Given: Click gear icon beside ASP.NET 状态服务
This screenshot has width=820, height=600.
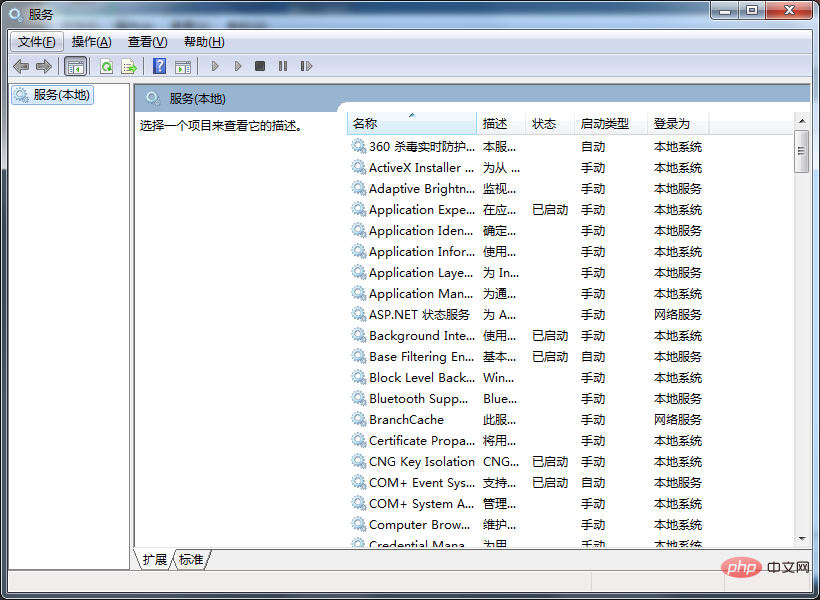Looking at the screenshot, I should tap(358, 314).
